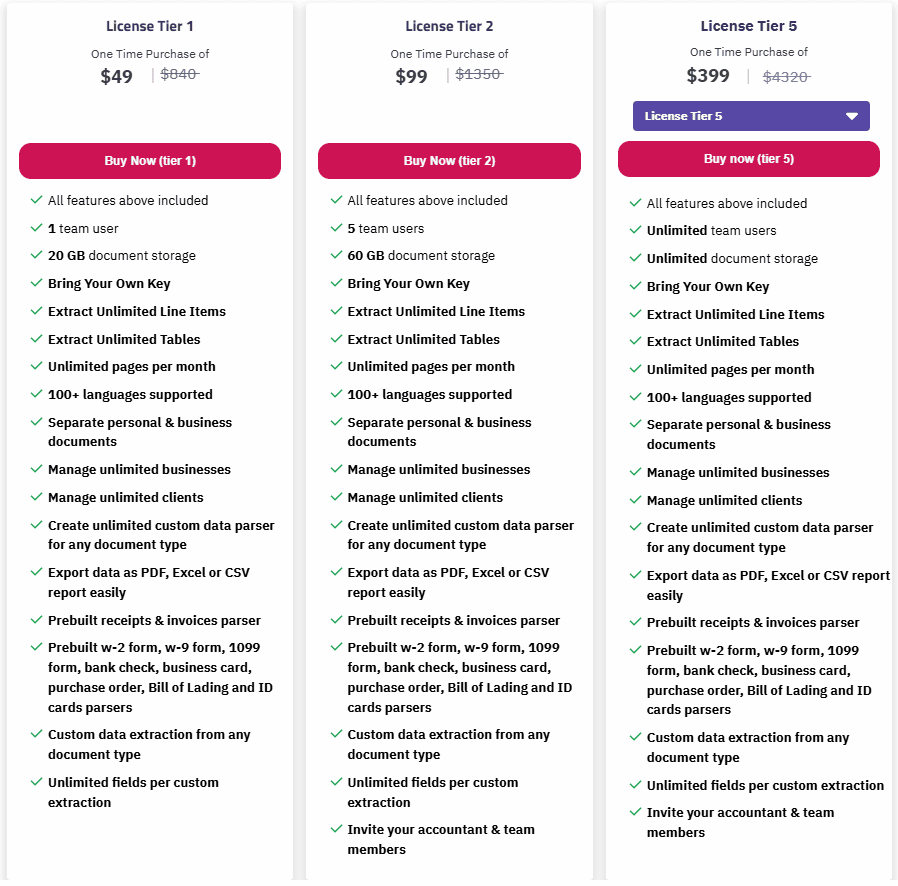
Task: Click Tier 2 "Invite your accountant" checkmark
Action: (336, 830)
